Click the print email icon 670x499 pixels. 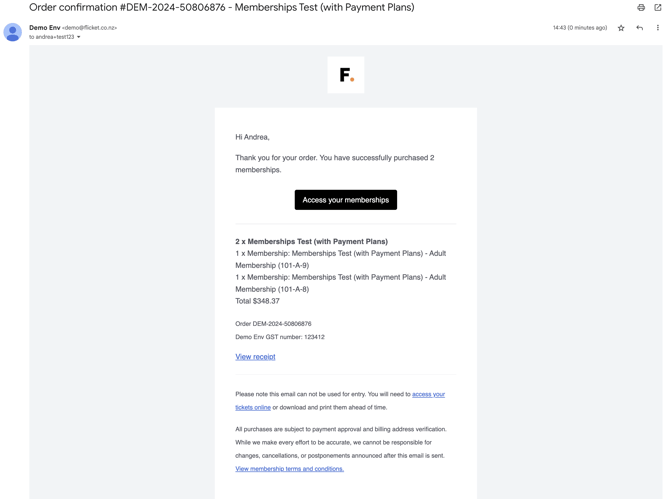coord(641,7)
